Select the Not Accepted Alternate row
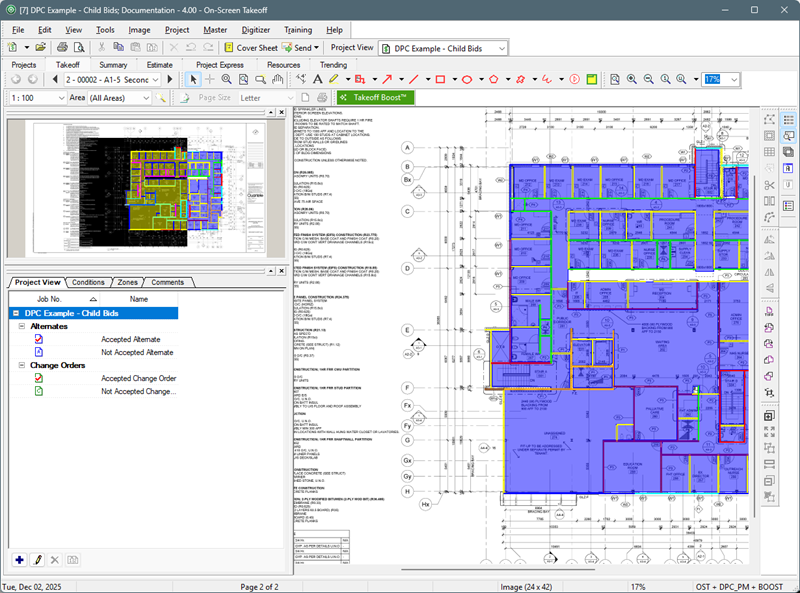The image size is (800, 593). [x=93, y=352]
